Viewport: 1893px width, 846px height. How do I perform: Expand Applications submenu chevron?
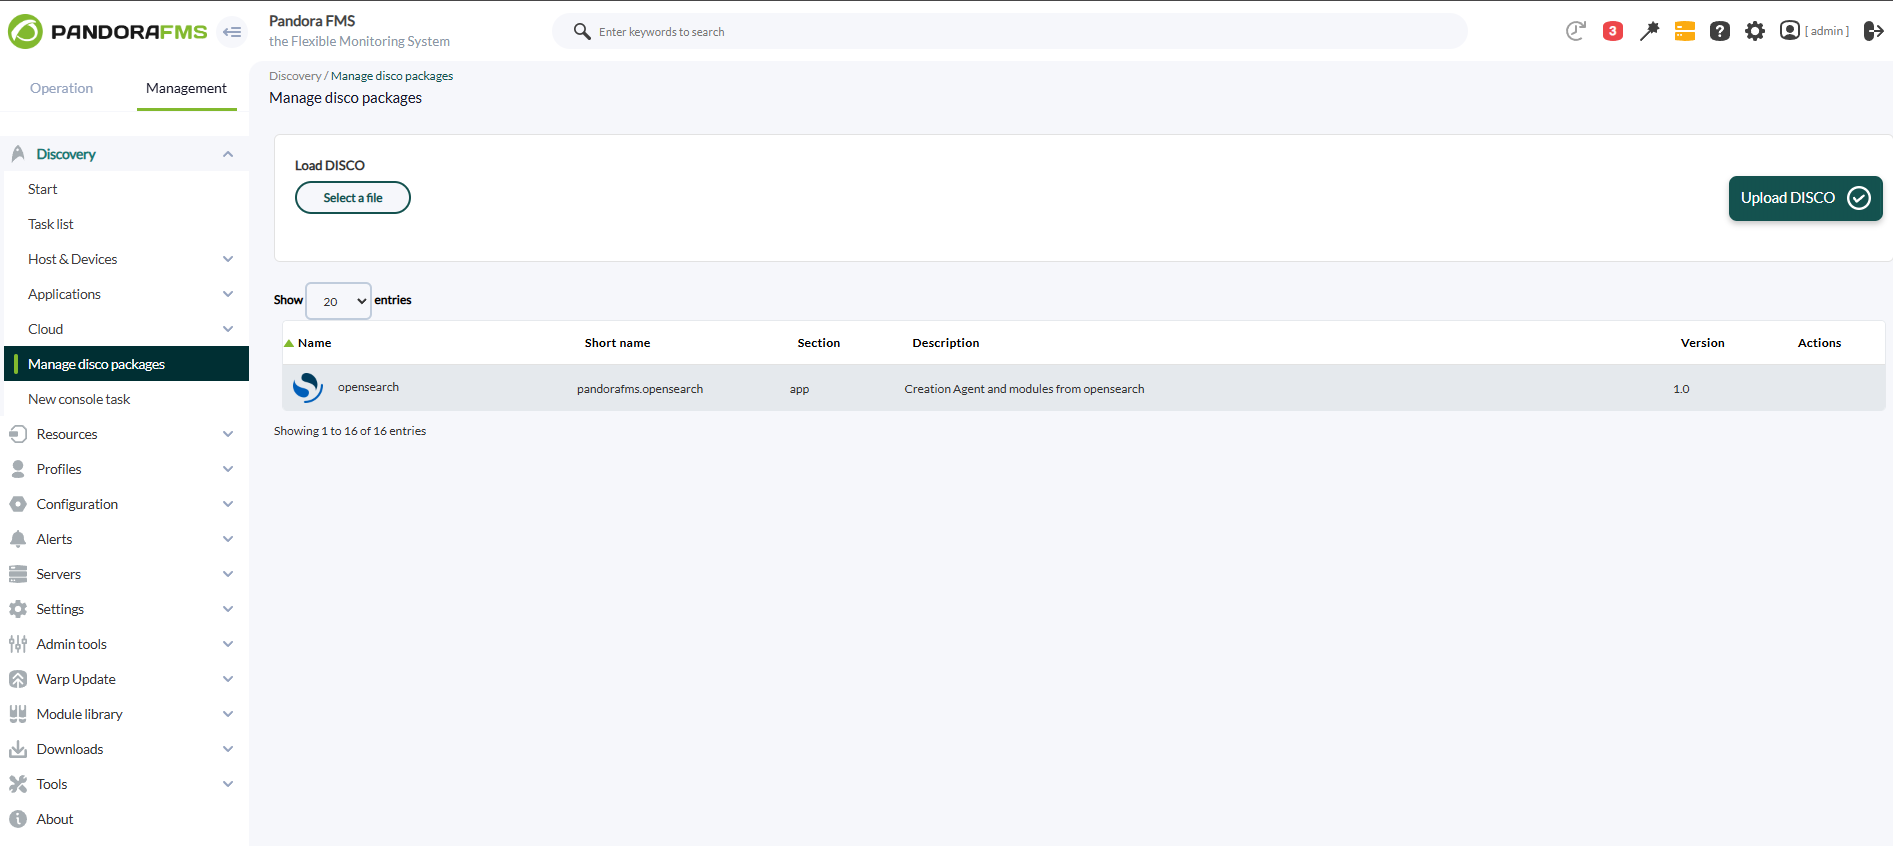pos(228,294)
